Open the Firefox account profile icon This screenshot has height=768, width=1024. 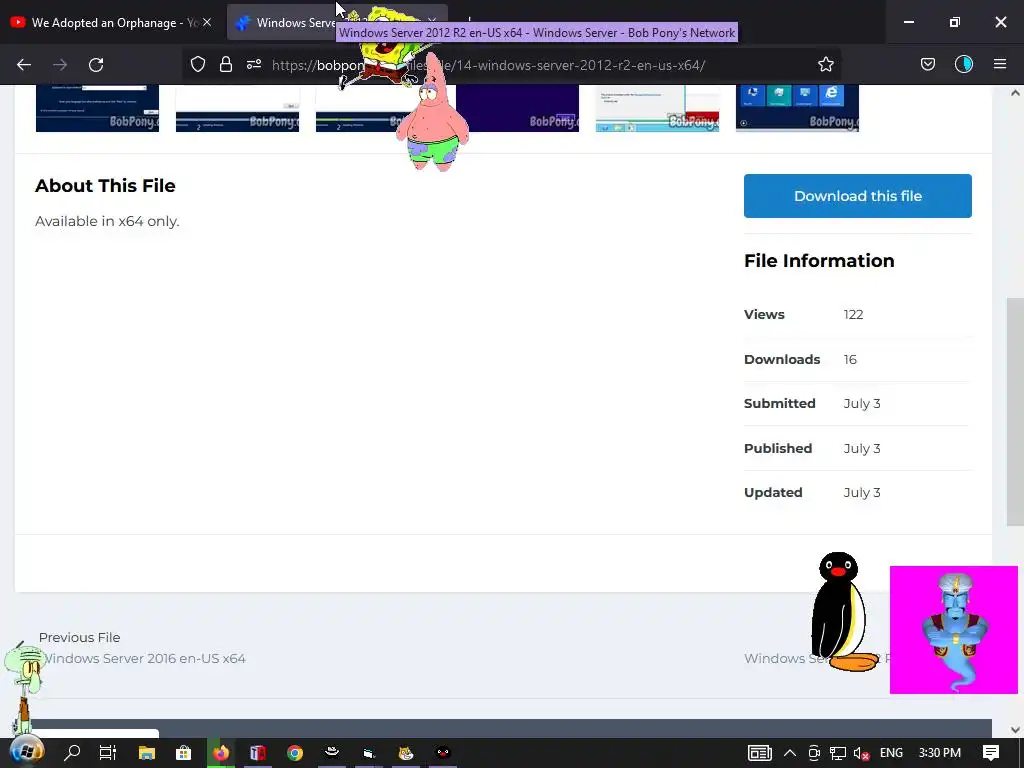(x=964, y=64)
